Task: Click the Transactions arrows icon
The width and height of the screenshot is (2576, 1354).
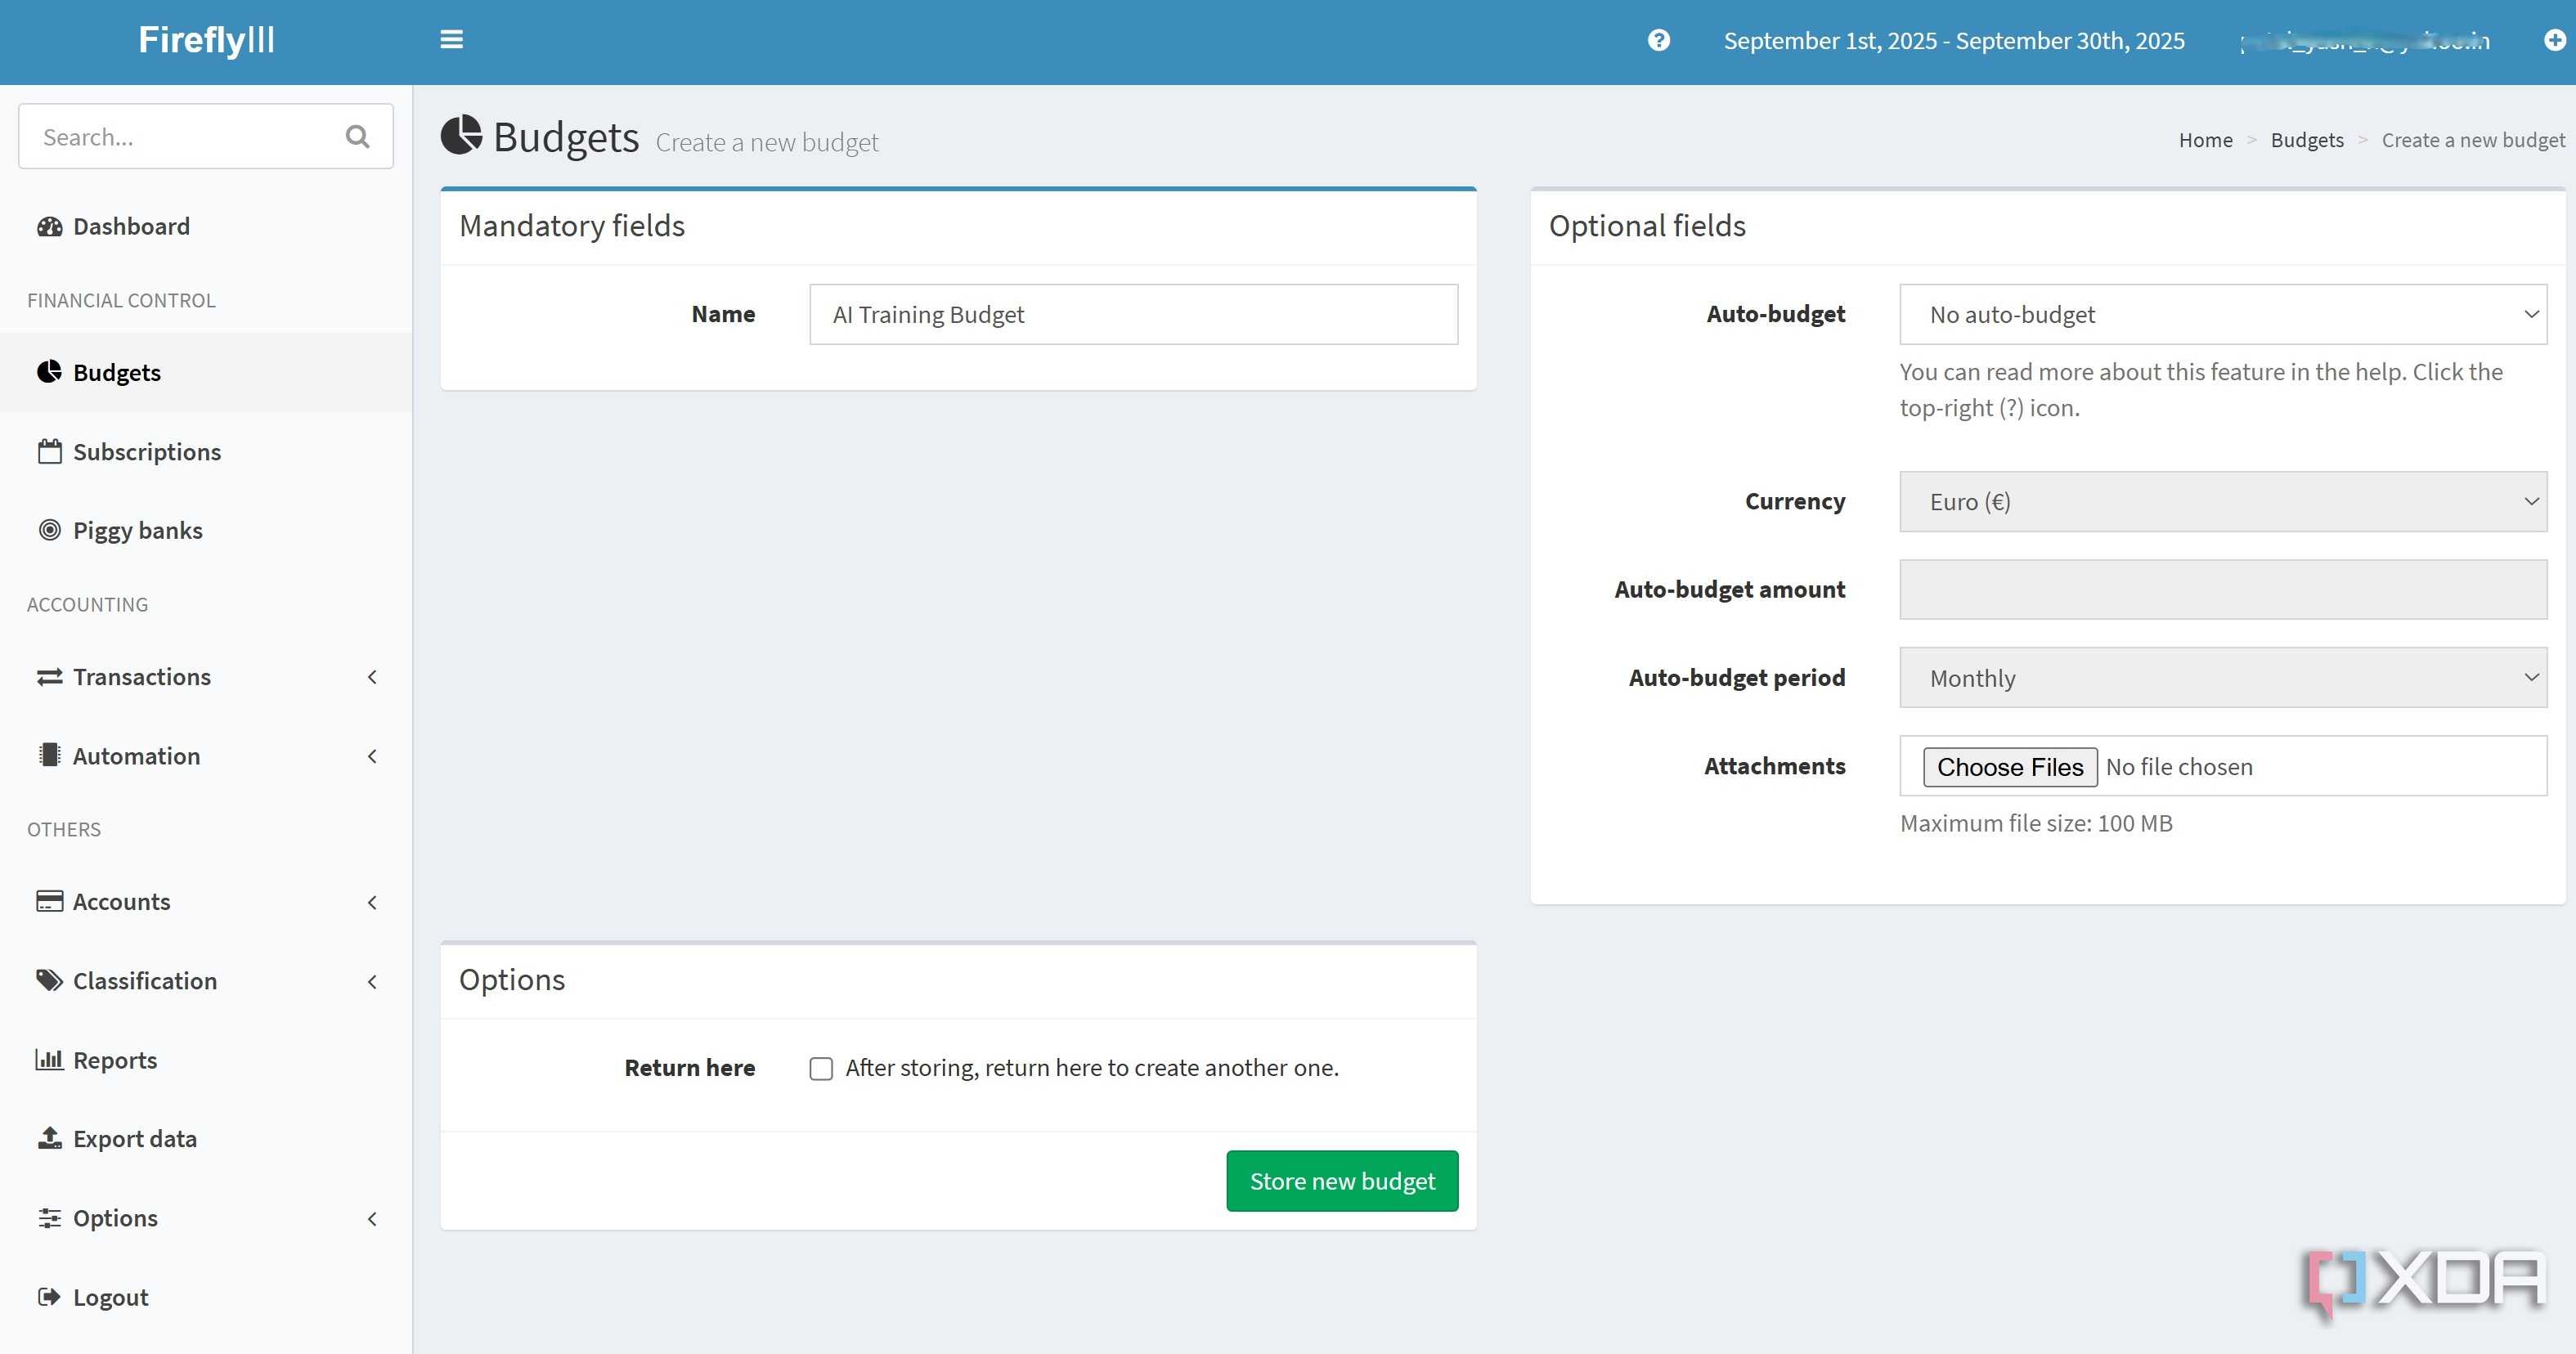Action: click(x=49, y=677)
